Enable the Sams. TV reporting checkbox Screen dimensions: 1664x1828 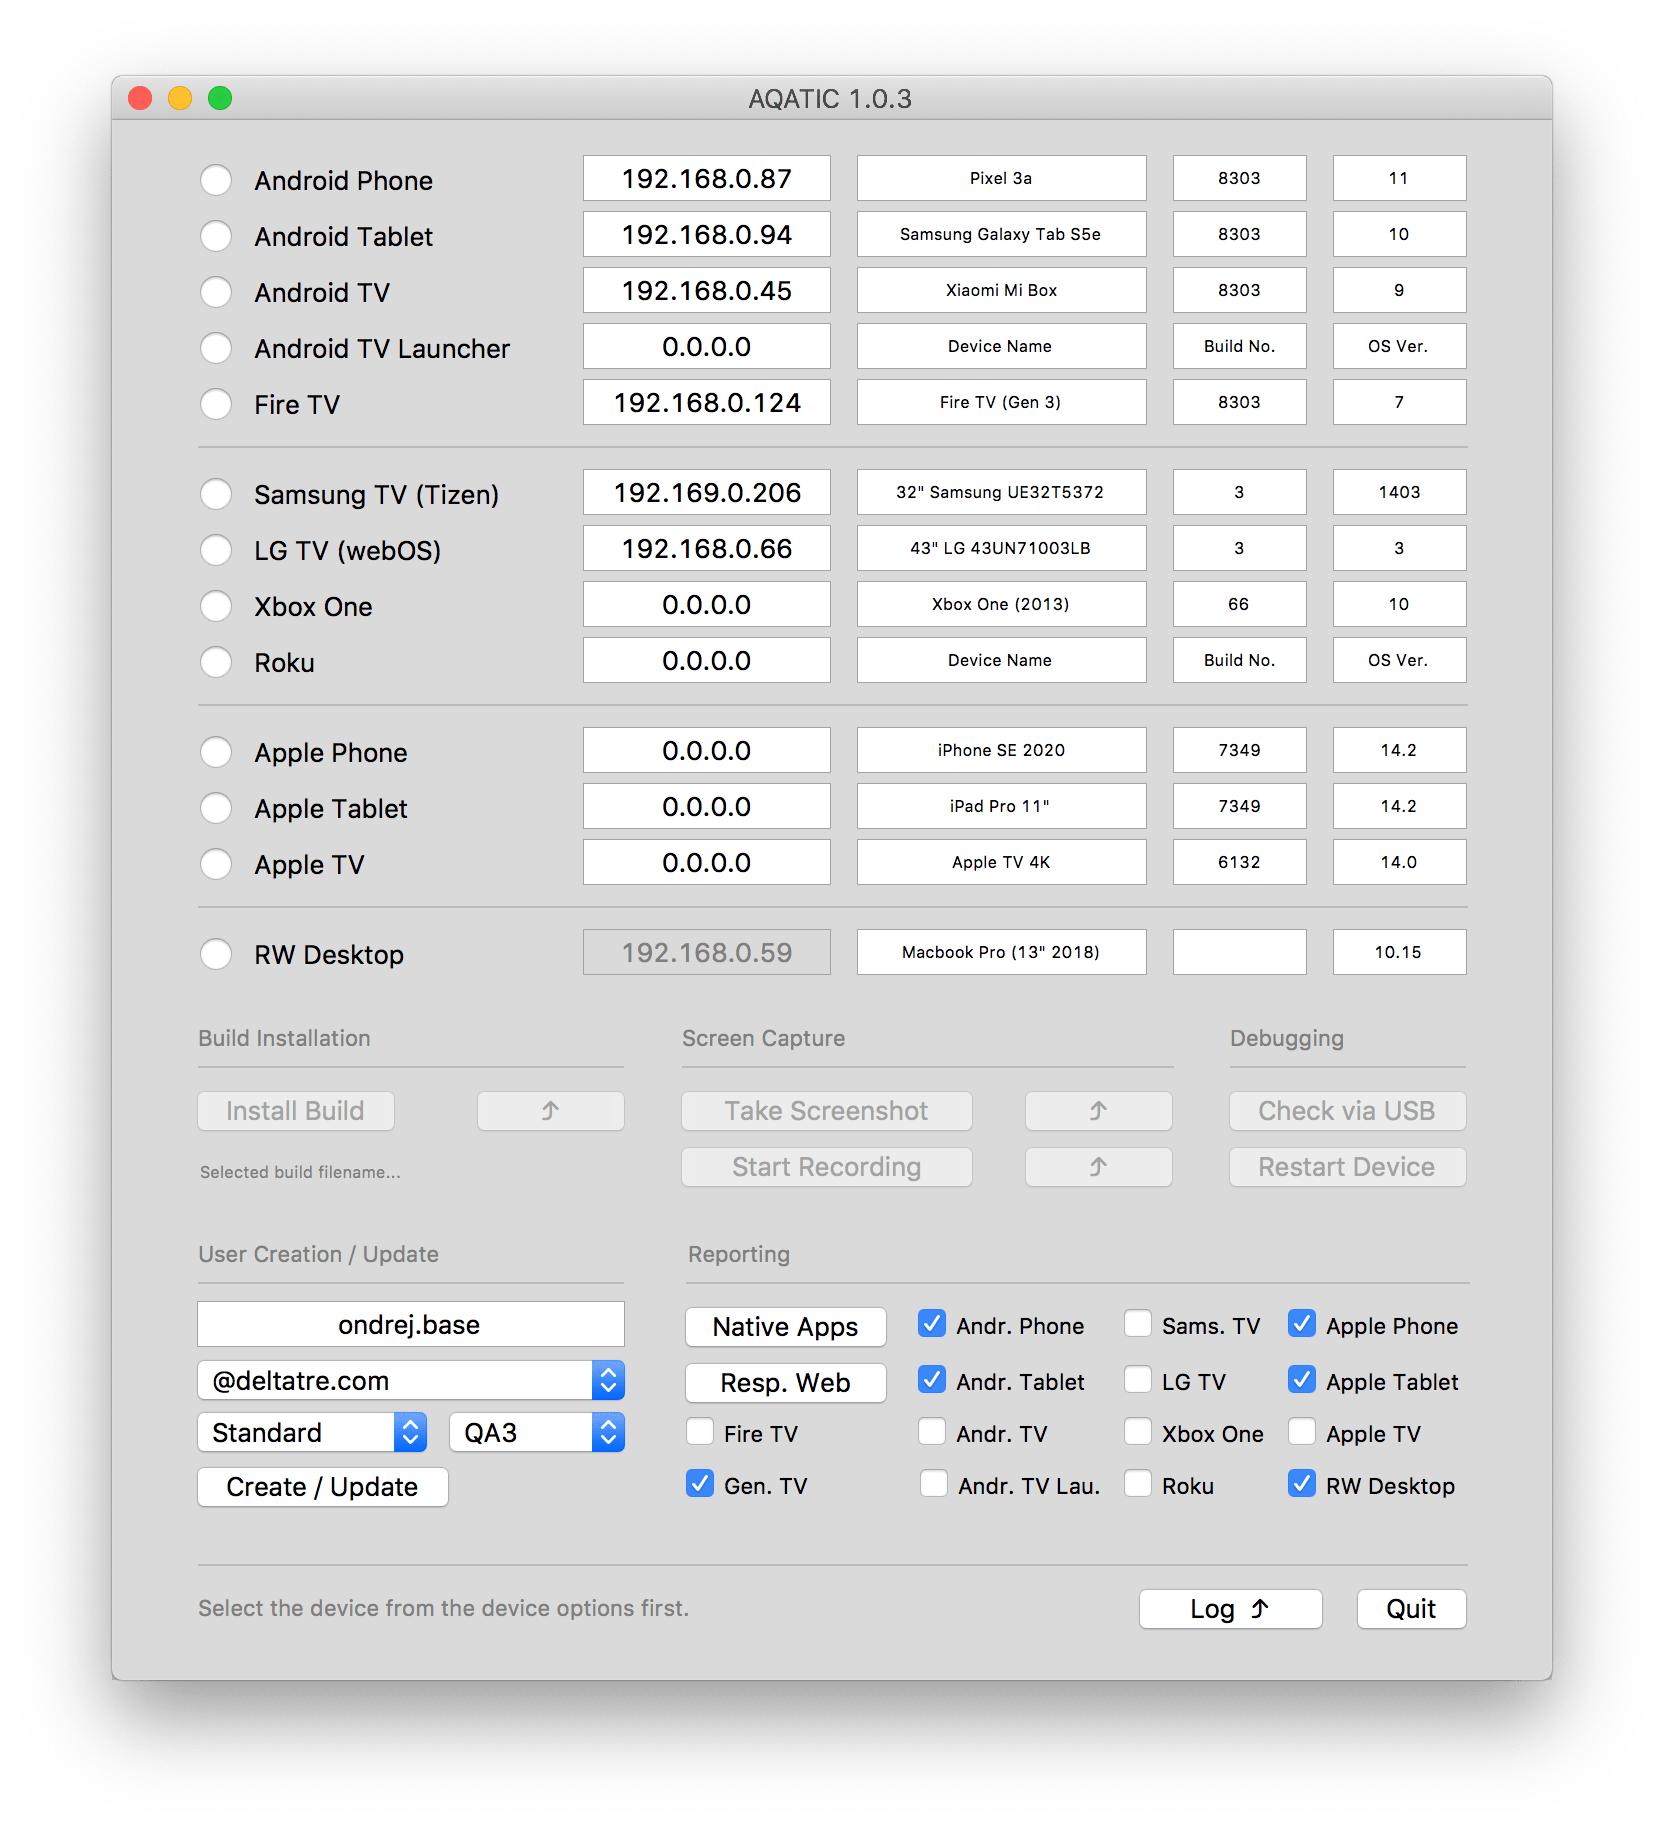1138,1324
